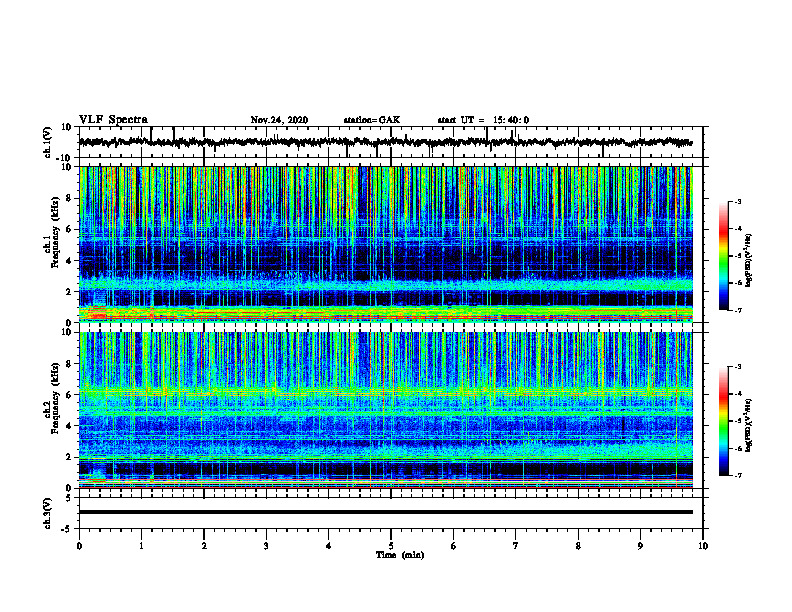This screenshot has height=612, width=792.
Task: Click the ch.2 color scale bar
Action: [x=724, y=421]
